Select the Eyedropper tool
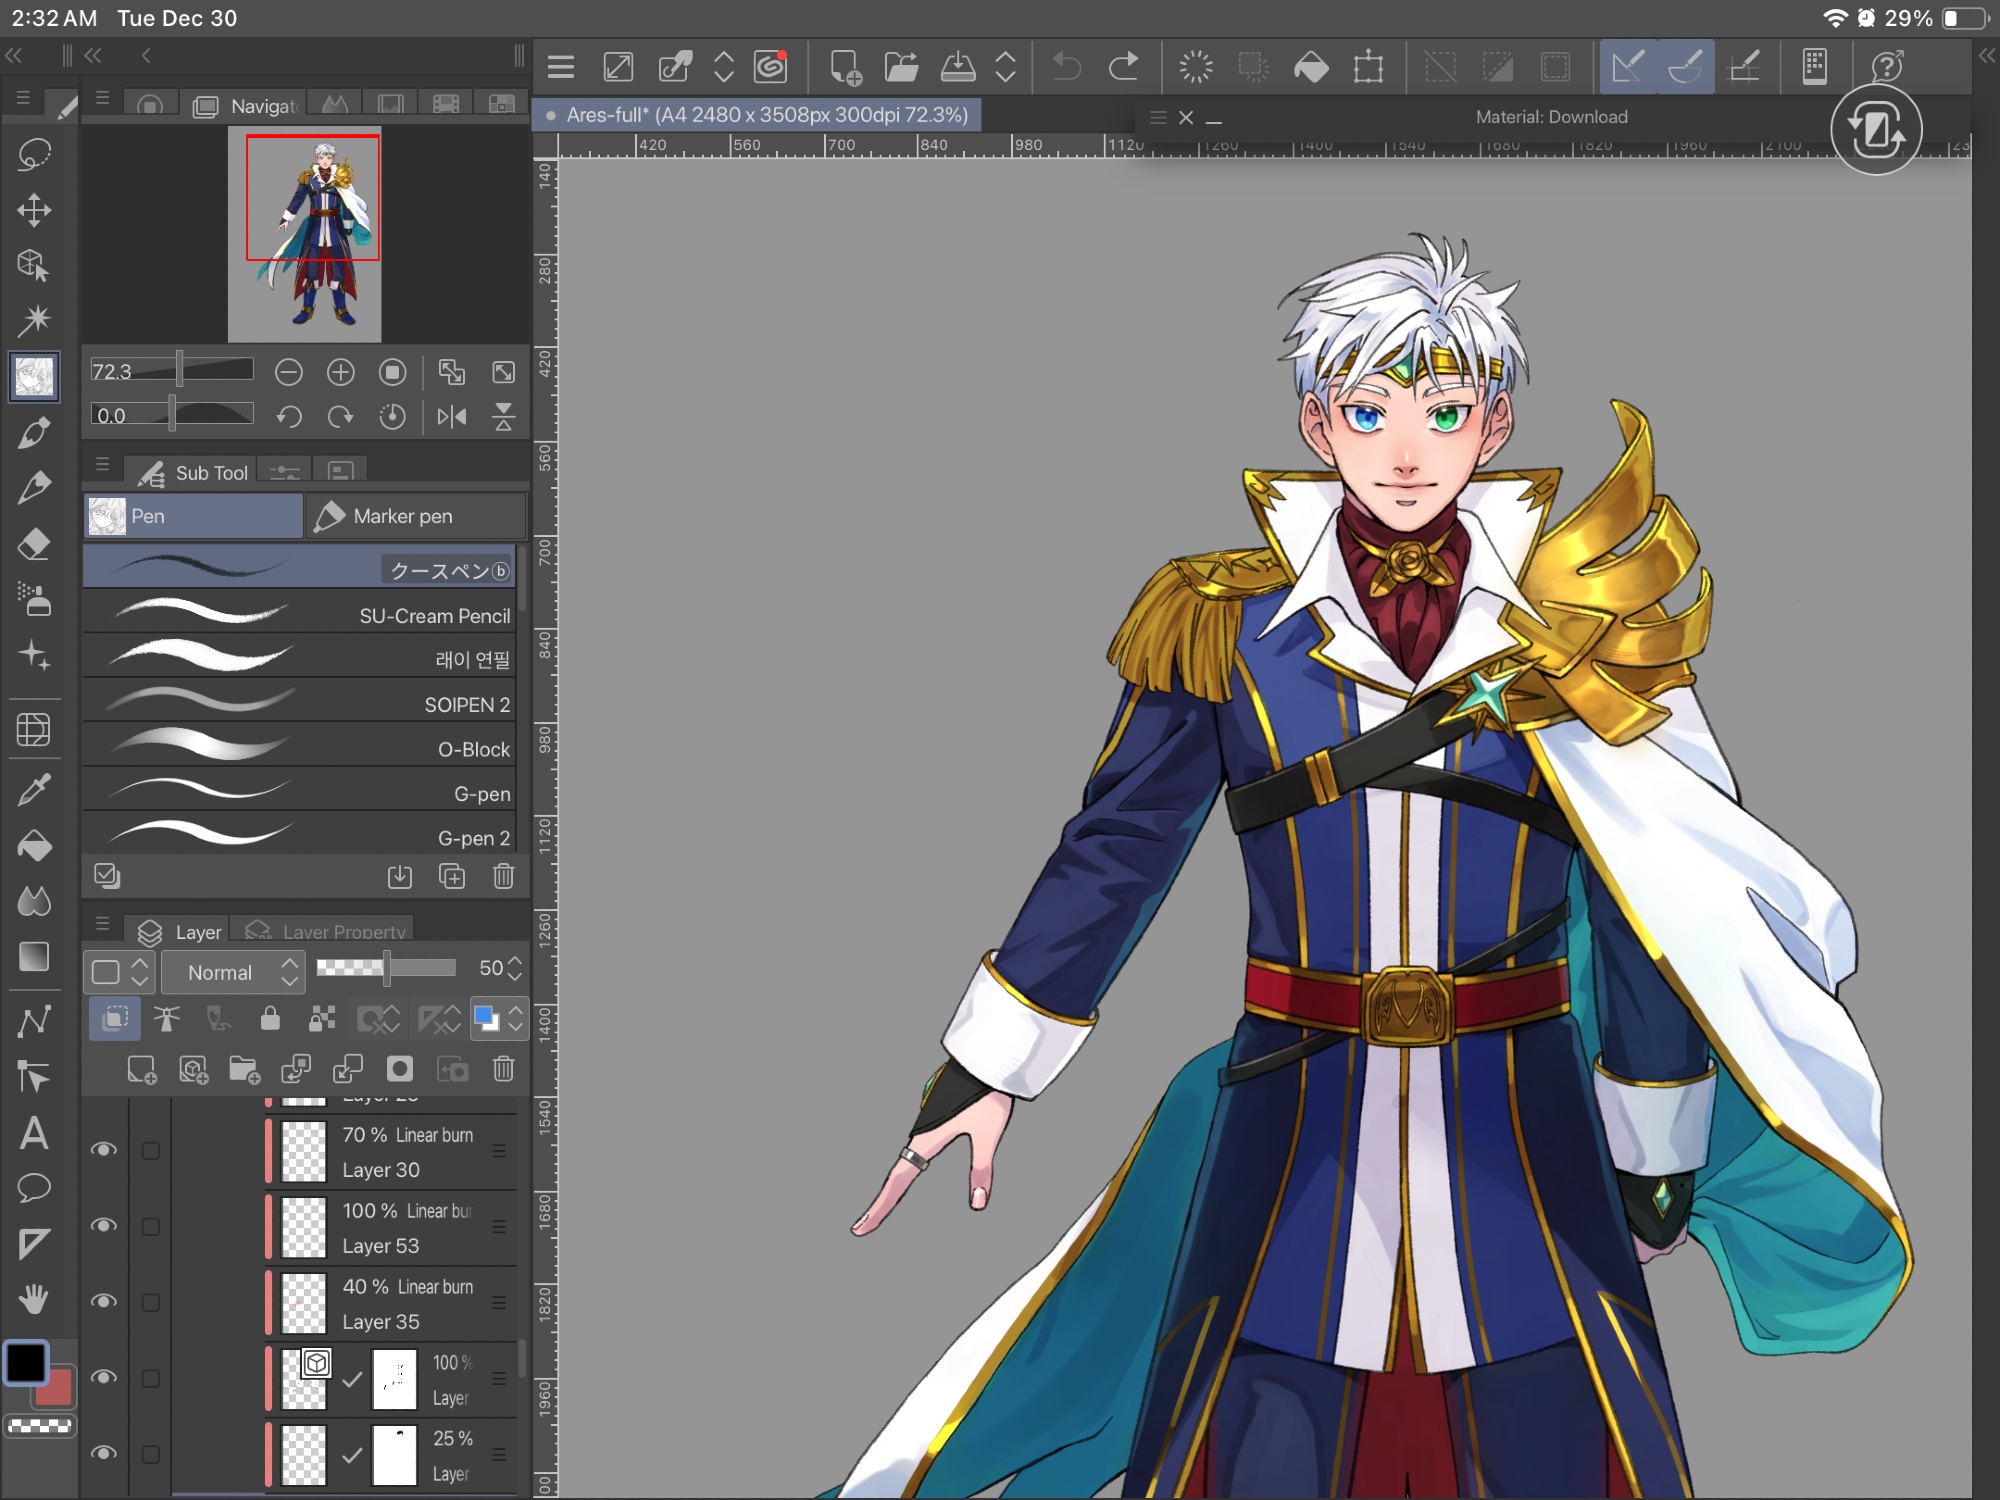 pyautogui.click(x=34, y=790)
